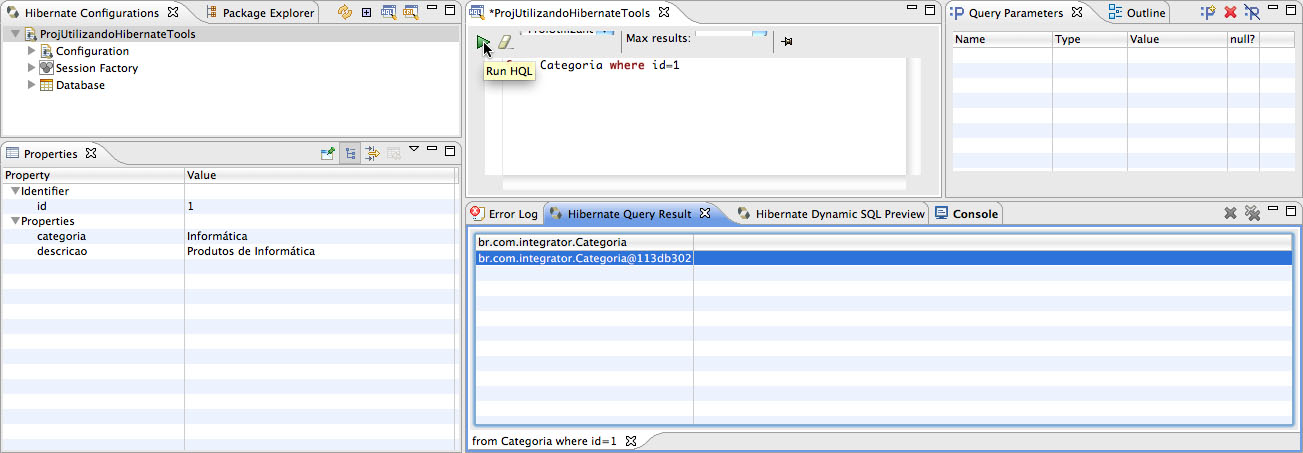The height and width of the screenshot is (453, 1303).
Task: Select the categoria property value Informática
Action: tap(217, 236)
